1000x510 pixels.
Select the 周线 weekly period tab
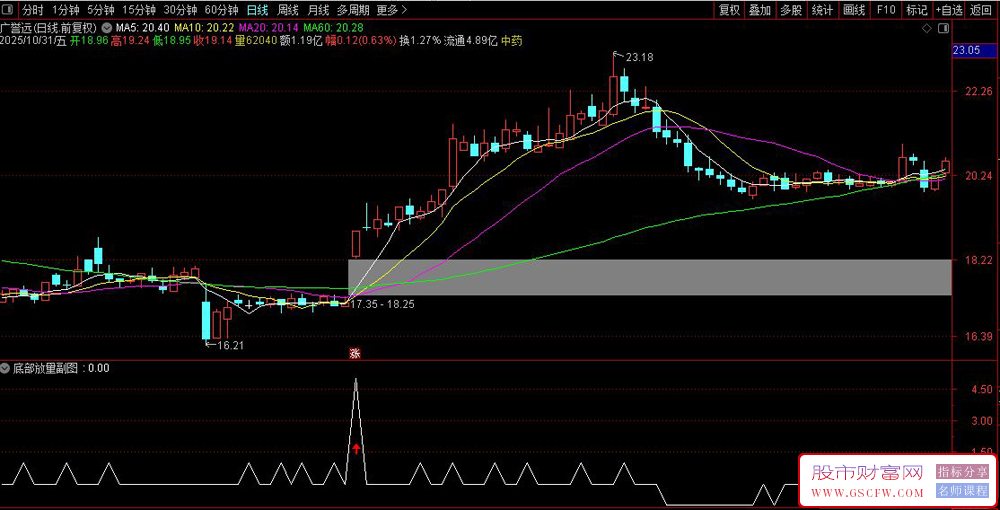pyautogui.click(x=288, y=10)
